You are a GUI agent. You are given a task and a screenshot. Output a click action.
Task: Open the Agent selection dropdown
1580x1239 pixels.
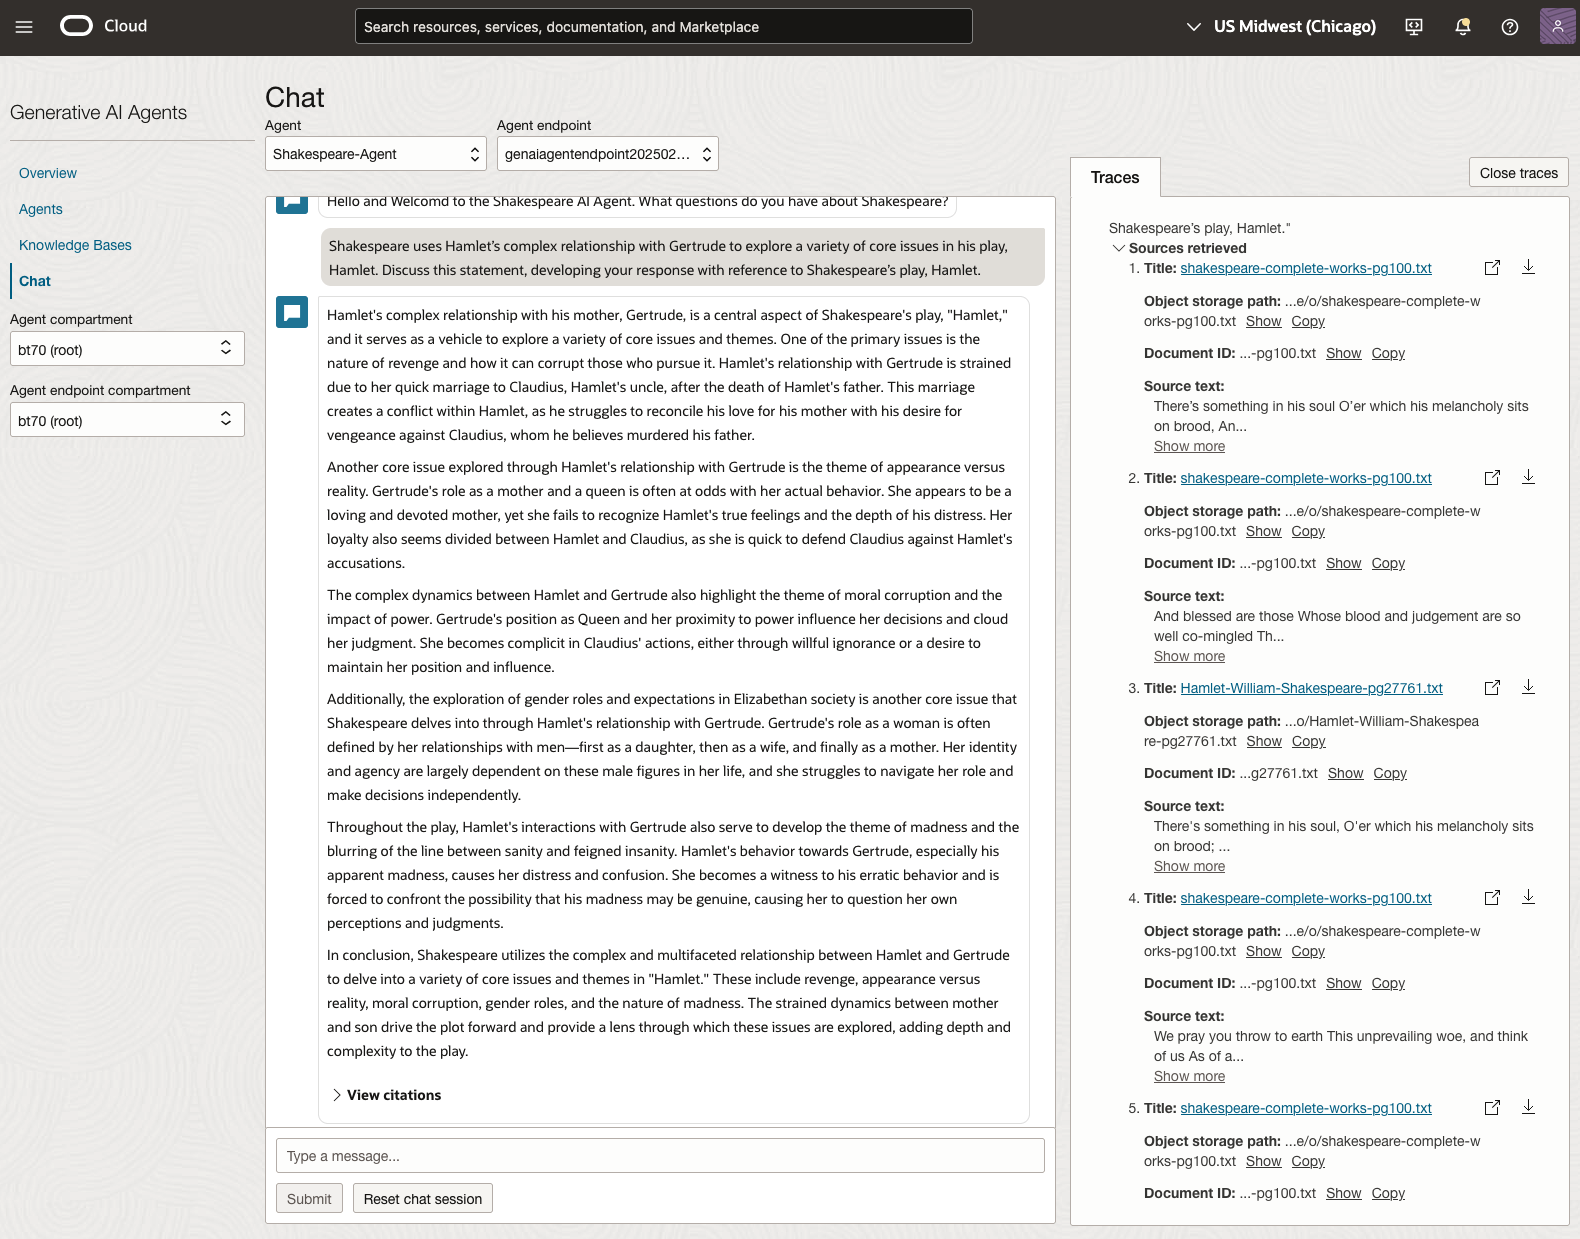point(375,154)
